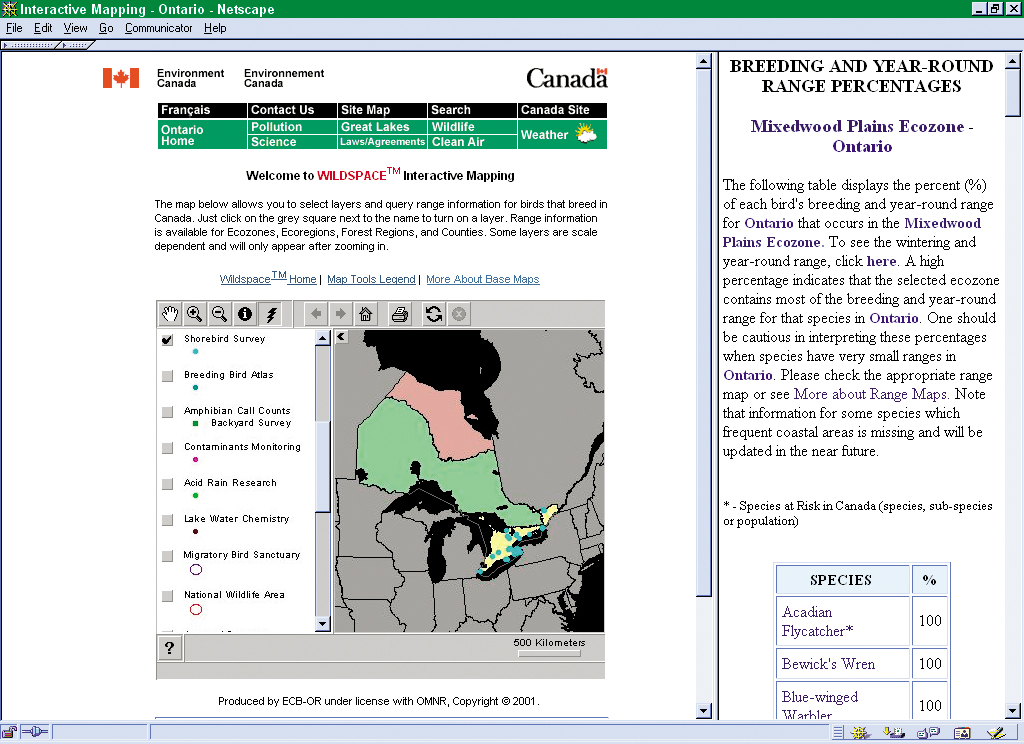Click the online connection plug icon
The height and width of the screenshot is (744, 1024).
tap(35, 732)
